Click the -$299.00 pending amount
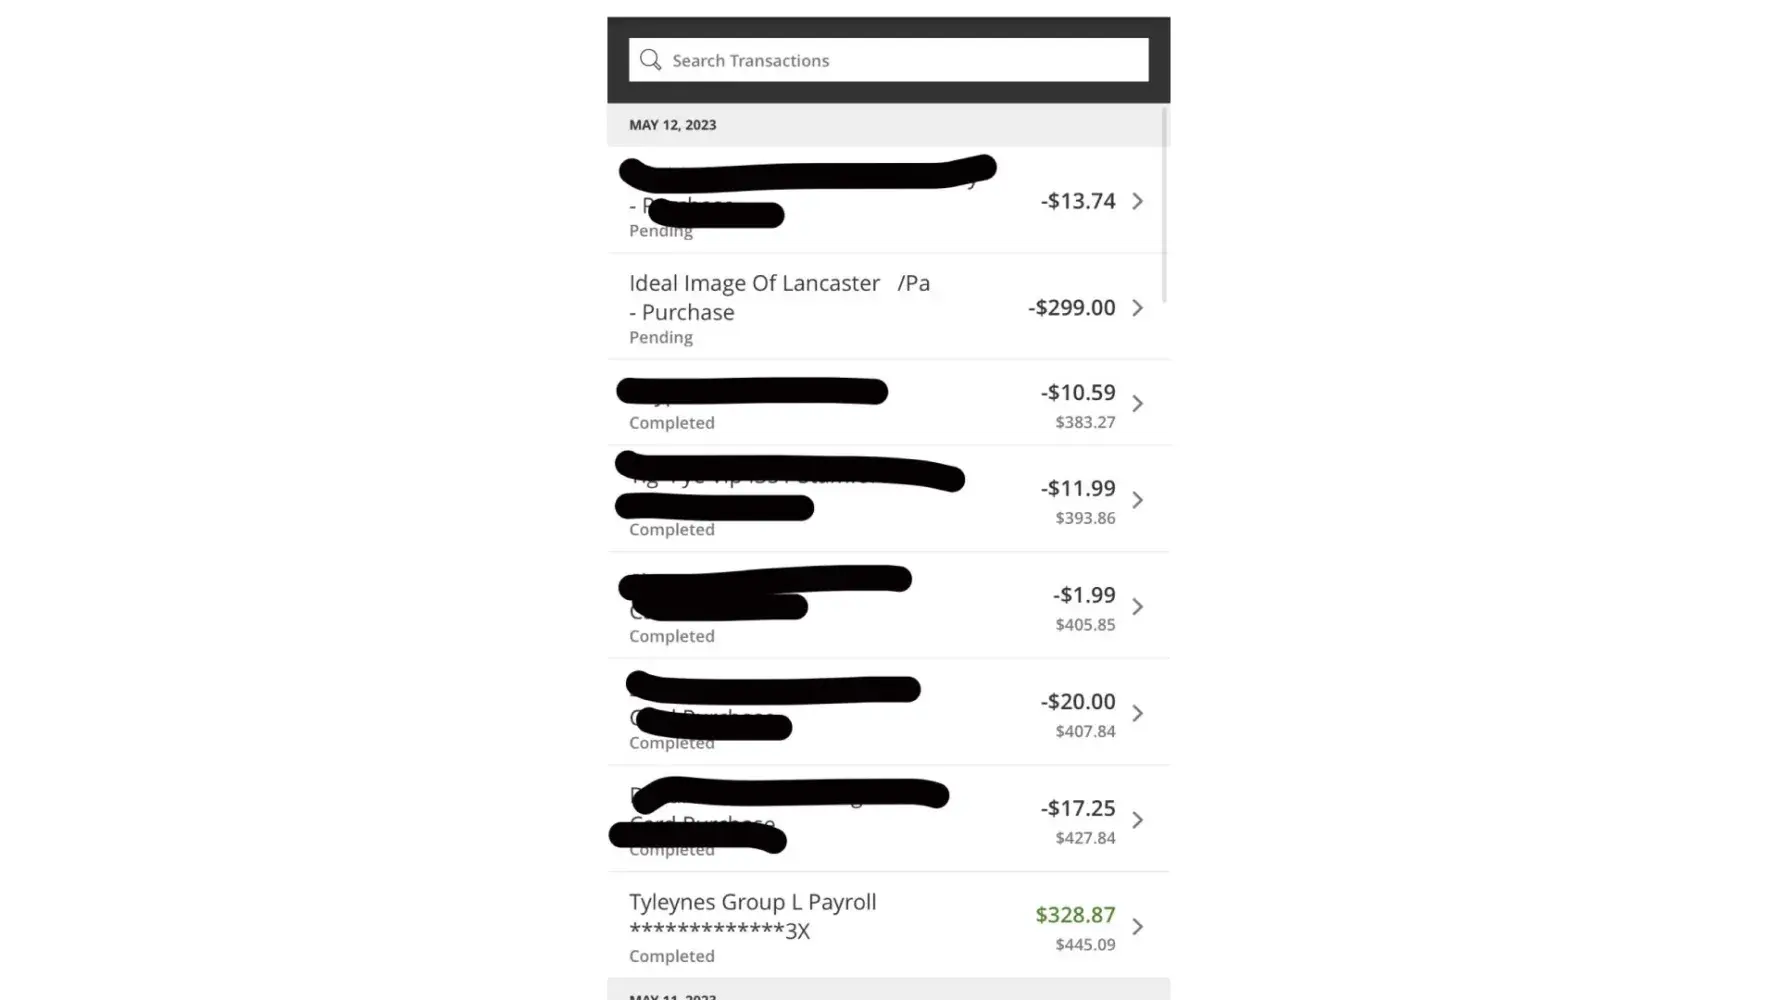Screen dimensions: 1778x1000 (x=1071, y=308)
